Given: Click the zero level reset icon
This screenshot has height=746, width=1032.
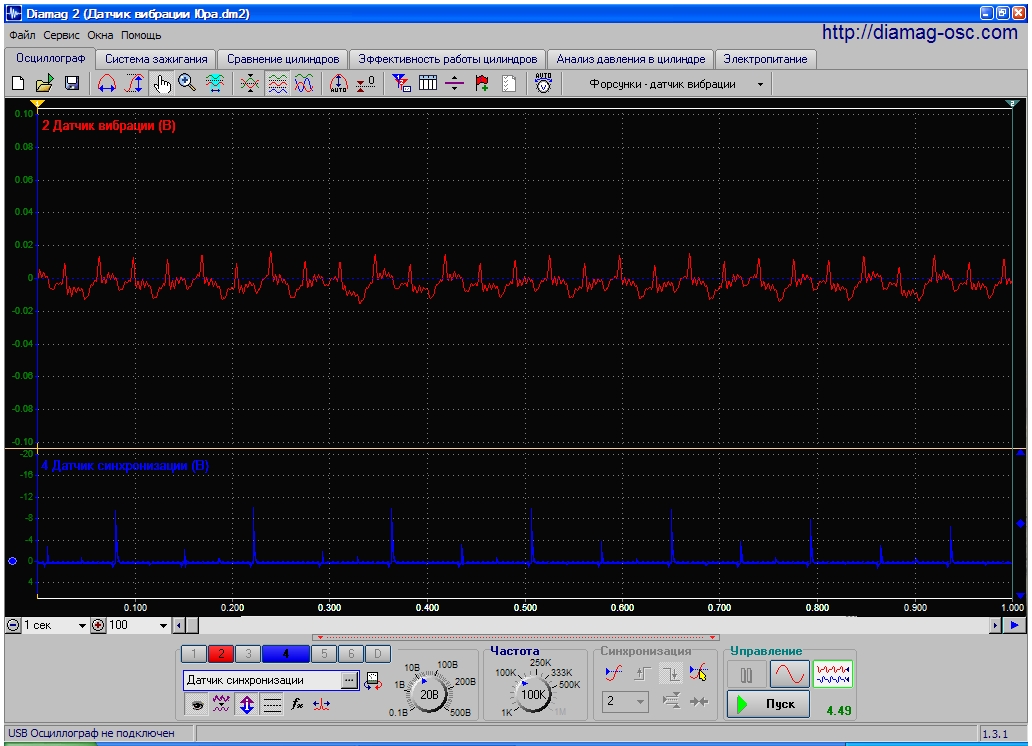Looking at the screenshot, I should [365, 84].
